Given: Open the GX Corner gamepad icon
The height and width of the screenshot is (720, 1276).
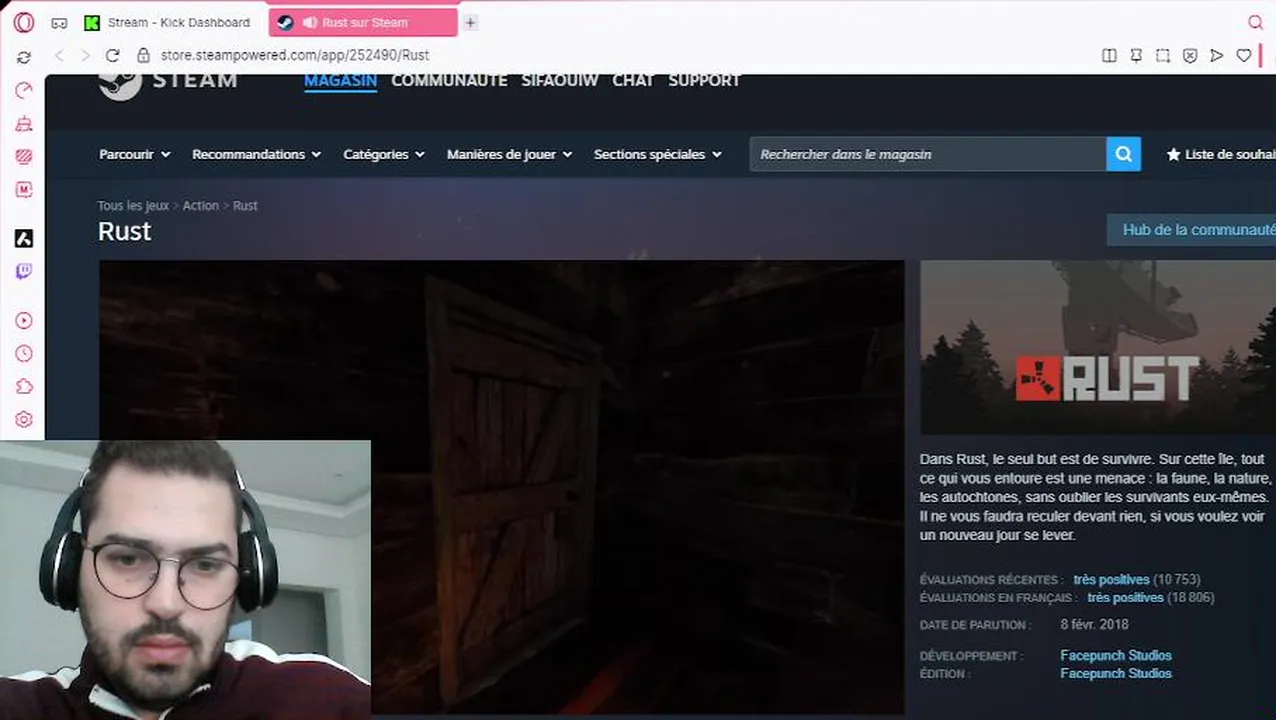Looking at the screenshot, I should pos(59,22).
